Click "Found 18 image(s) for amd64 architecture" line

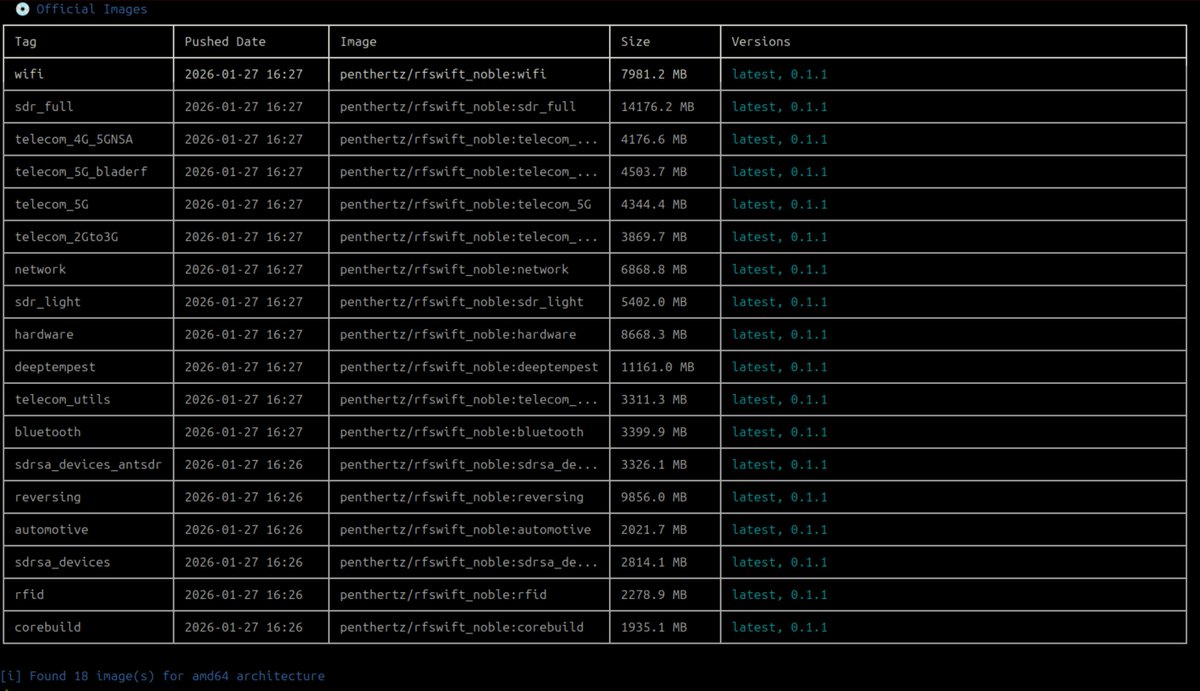[x=163, y=676]
